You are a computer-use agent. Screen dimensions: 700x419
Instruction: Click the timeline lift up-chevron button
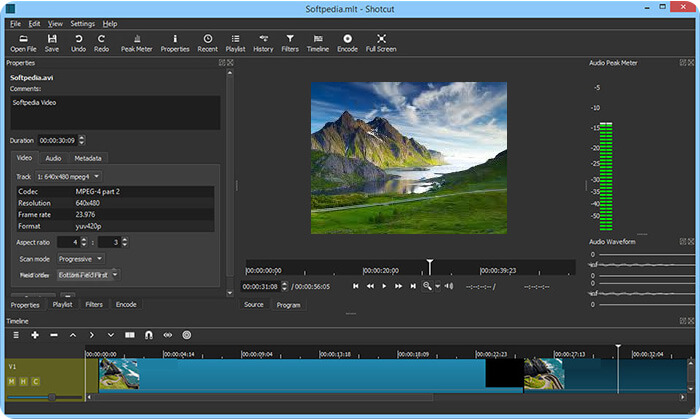pos(73,335)
